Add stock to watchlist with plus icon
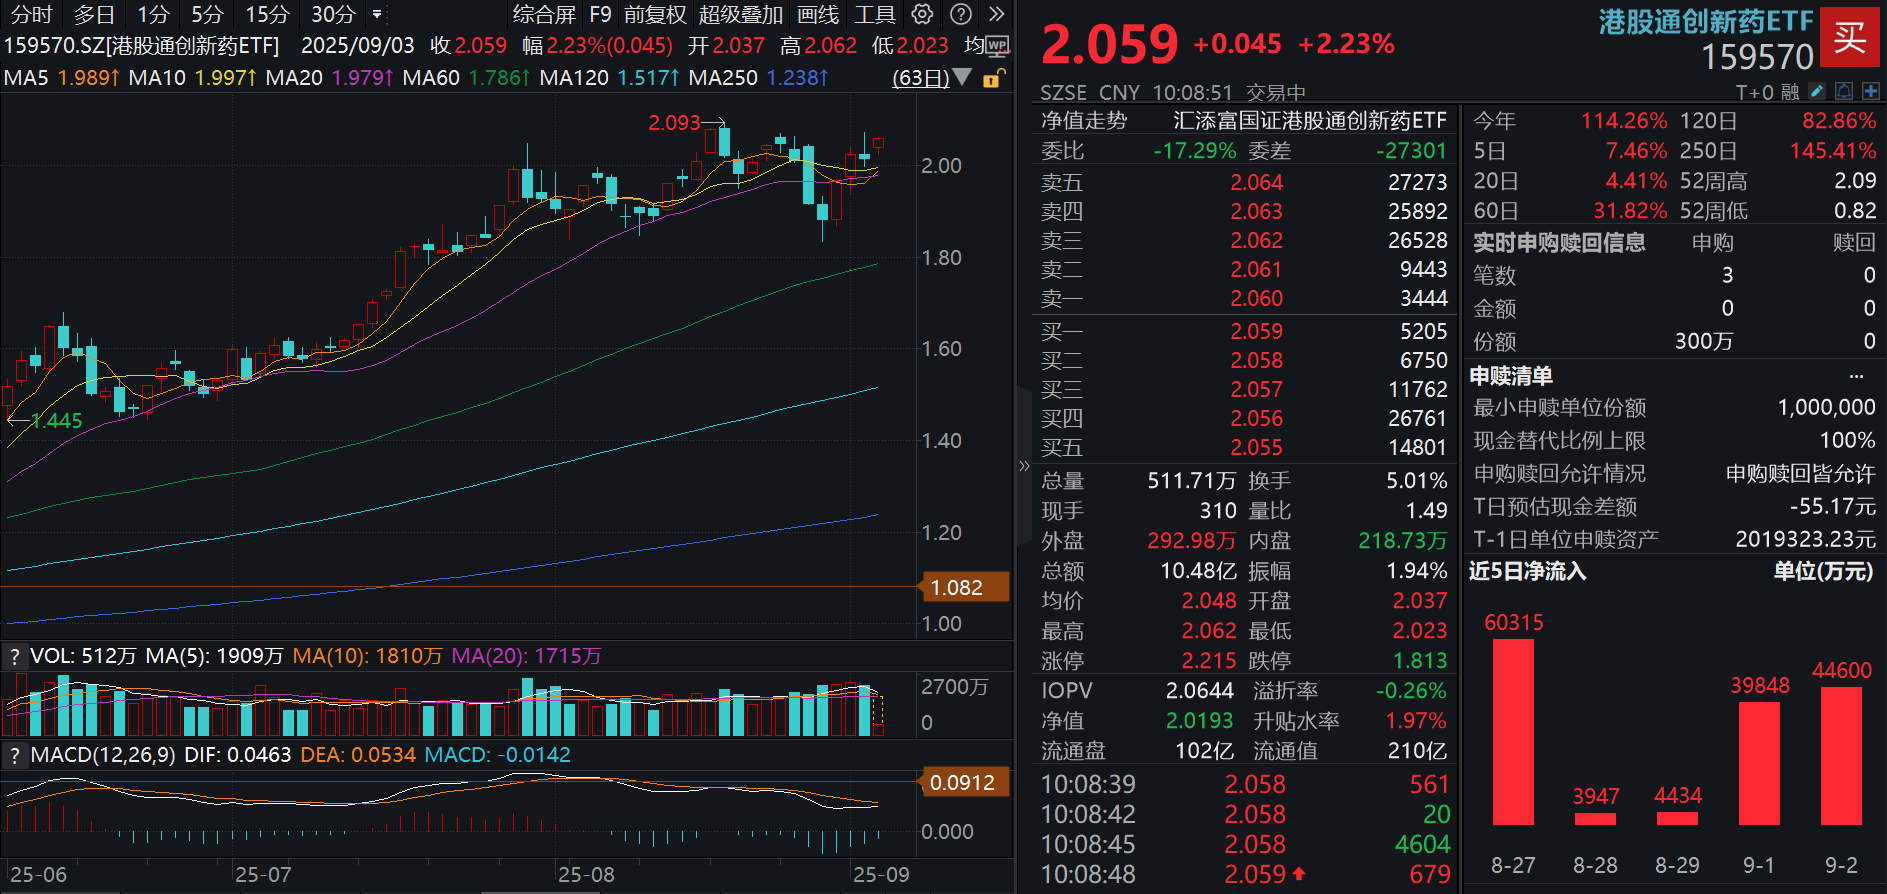 tap(1870, 92)
